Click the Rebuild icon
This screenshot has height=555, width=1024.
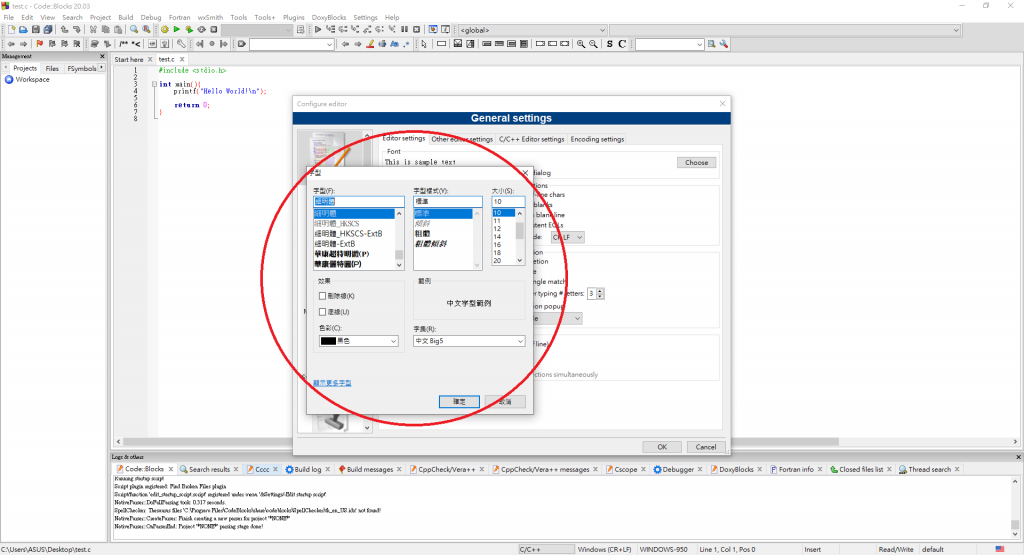pyautogui.click(x=201, y=29)
